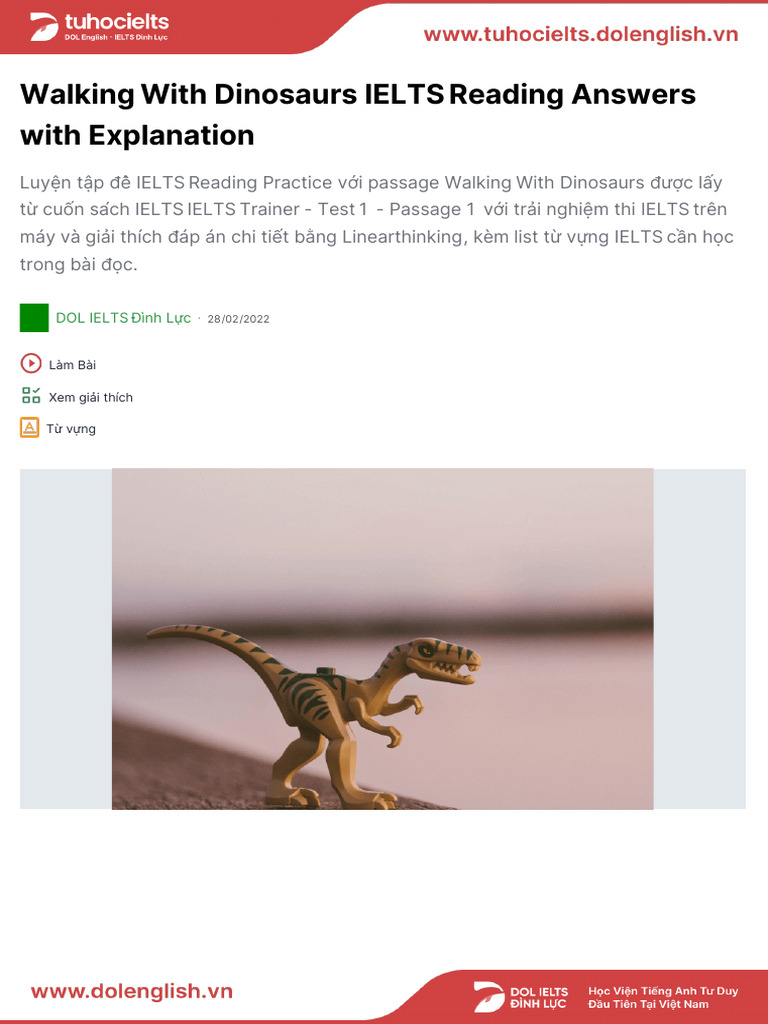Open the Từ vựng link
The image size is (768, 1024).
(71, 429)
